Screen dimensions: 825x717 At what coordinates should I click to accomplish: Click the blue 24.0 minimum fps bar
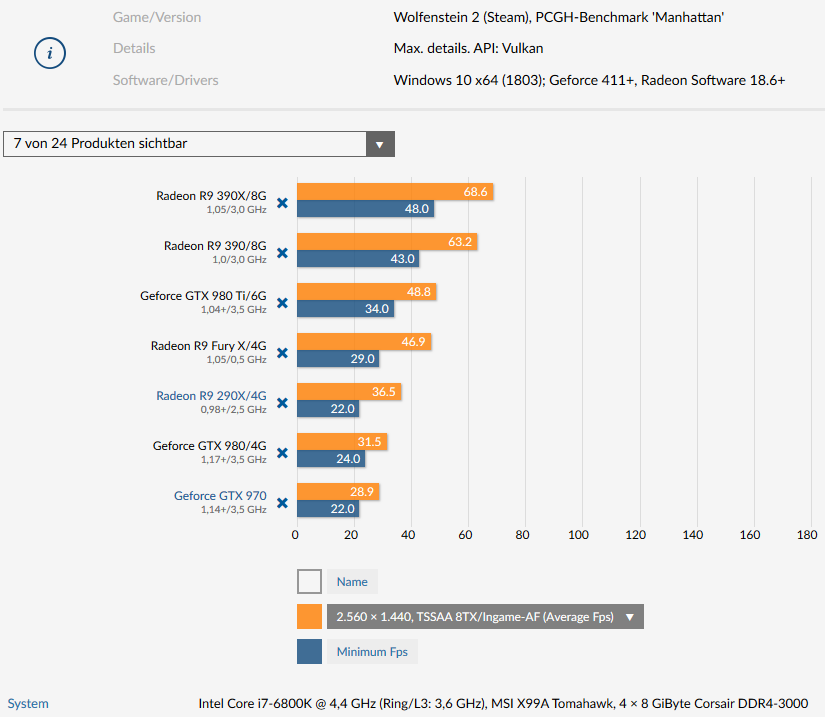pyautogui.click(x=331, y=458)
